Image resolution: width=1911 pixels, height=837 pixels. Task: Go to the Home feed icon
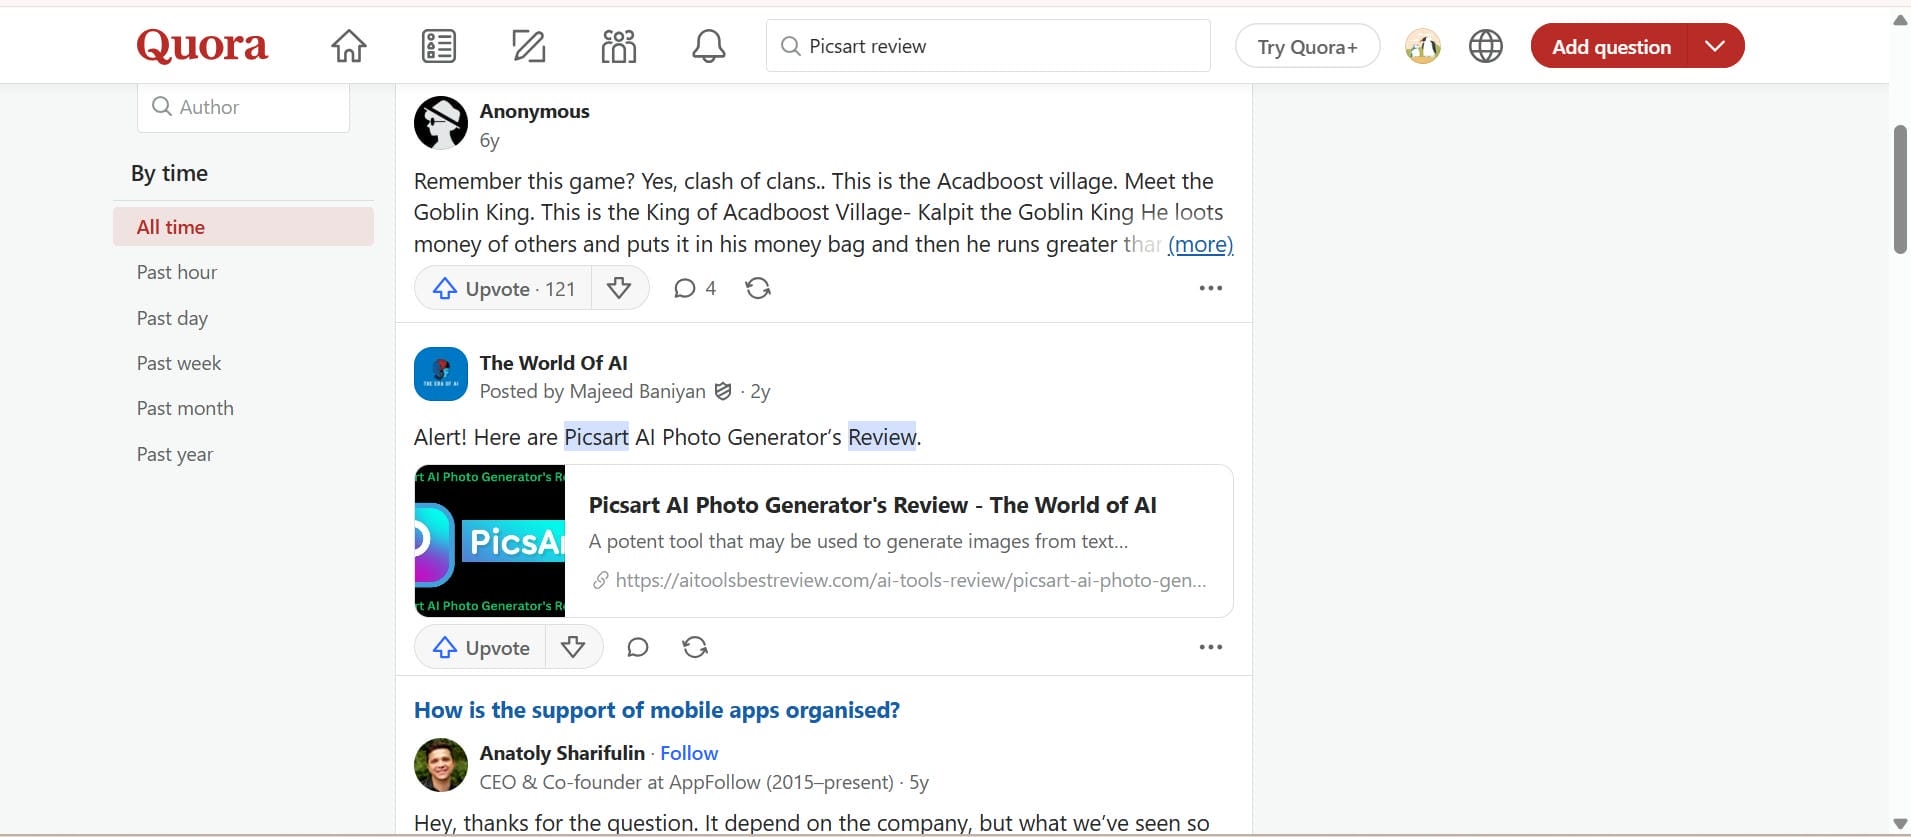pos(349,46)
